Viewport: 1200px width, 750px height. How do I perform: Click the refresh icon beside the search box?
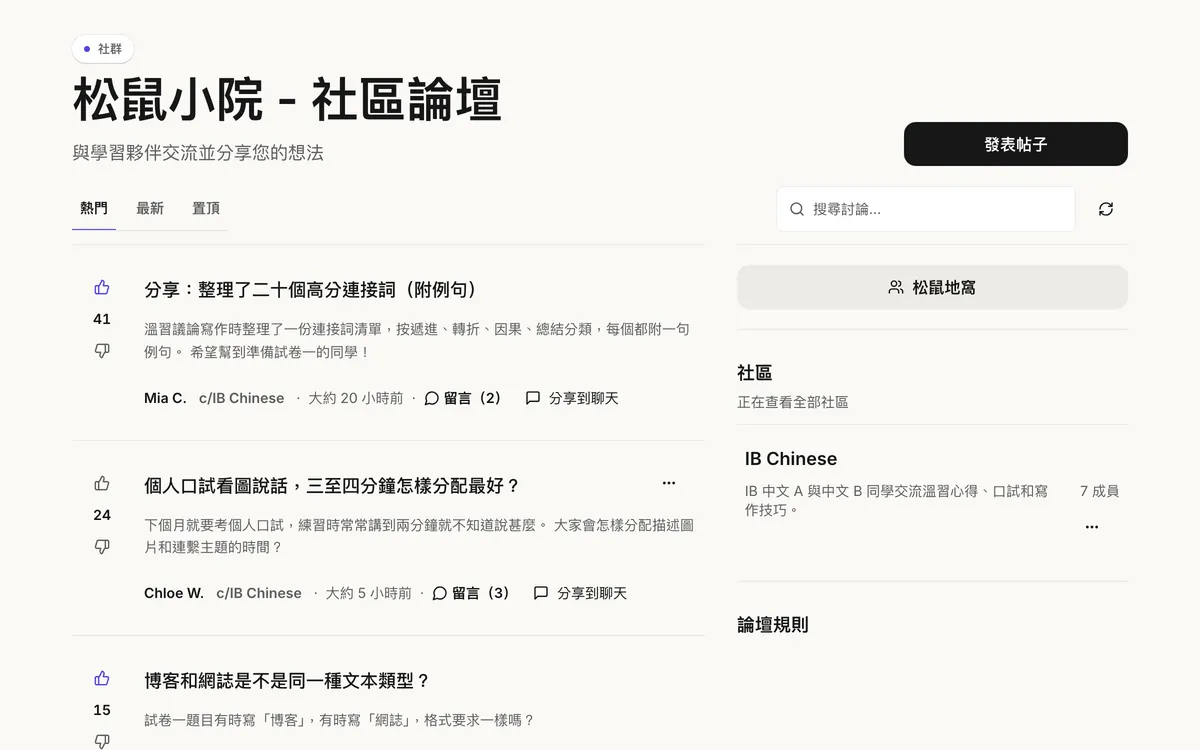coord(1106,209)
